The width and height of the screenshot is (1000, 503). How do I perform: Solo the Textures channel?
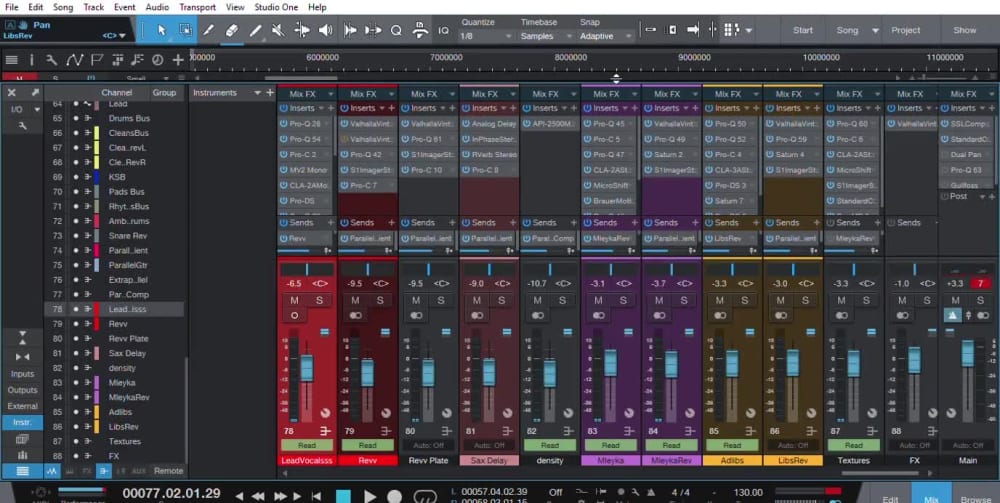[866, 300]
